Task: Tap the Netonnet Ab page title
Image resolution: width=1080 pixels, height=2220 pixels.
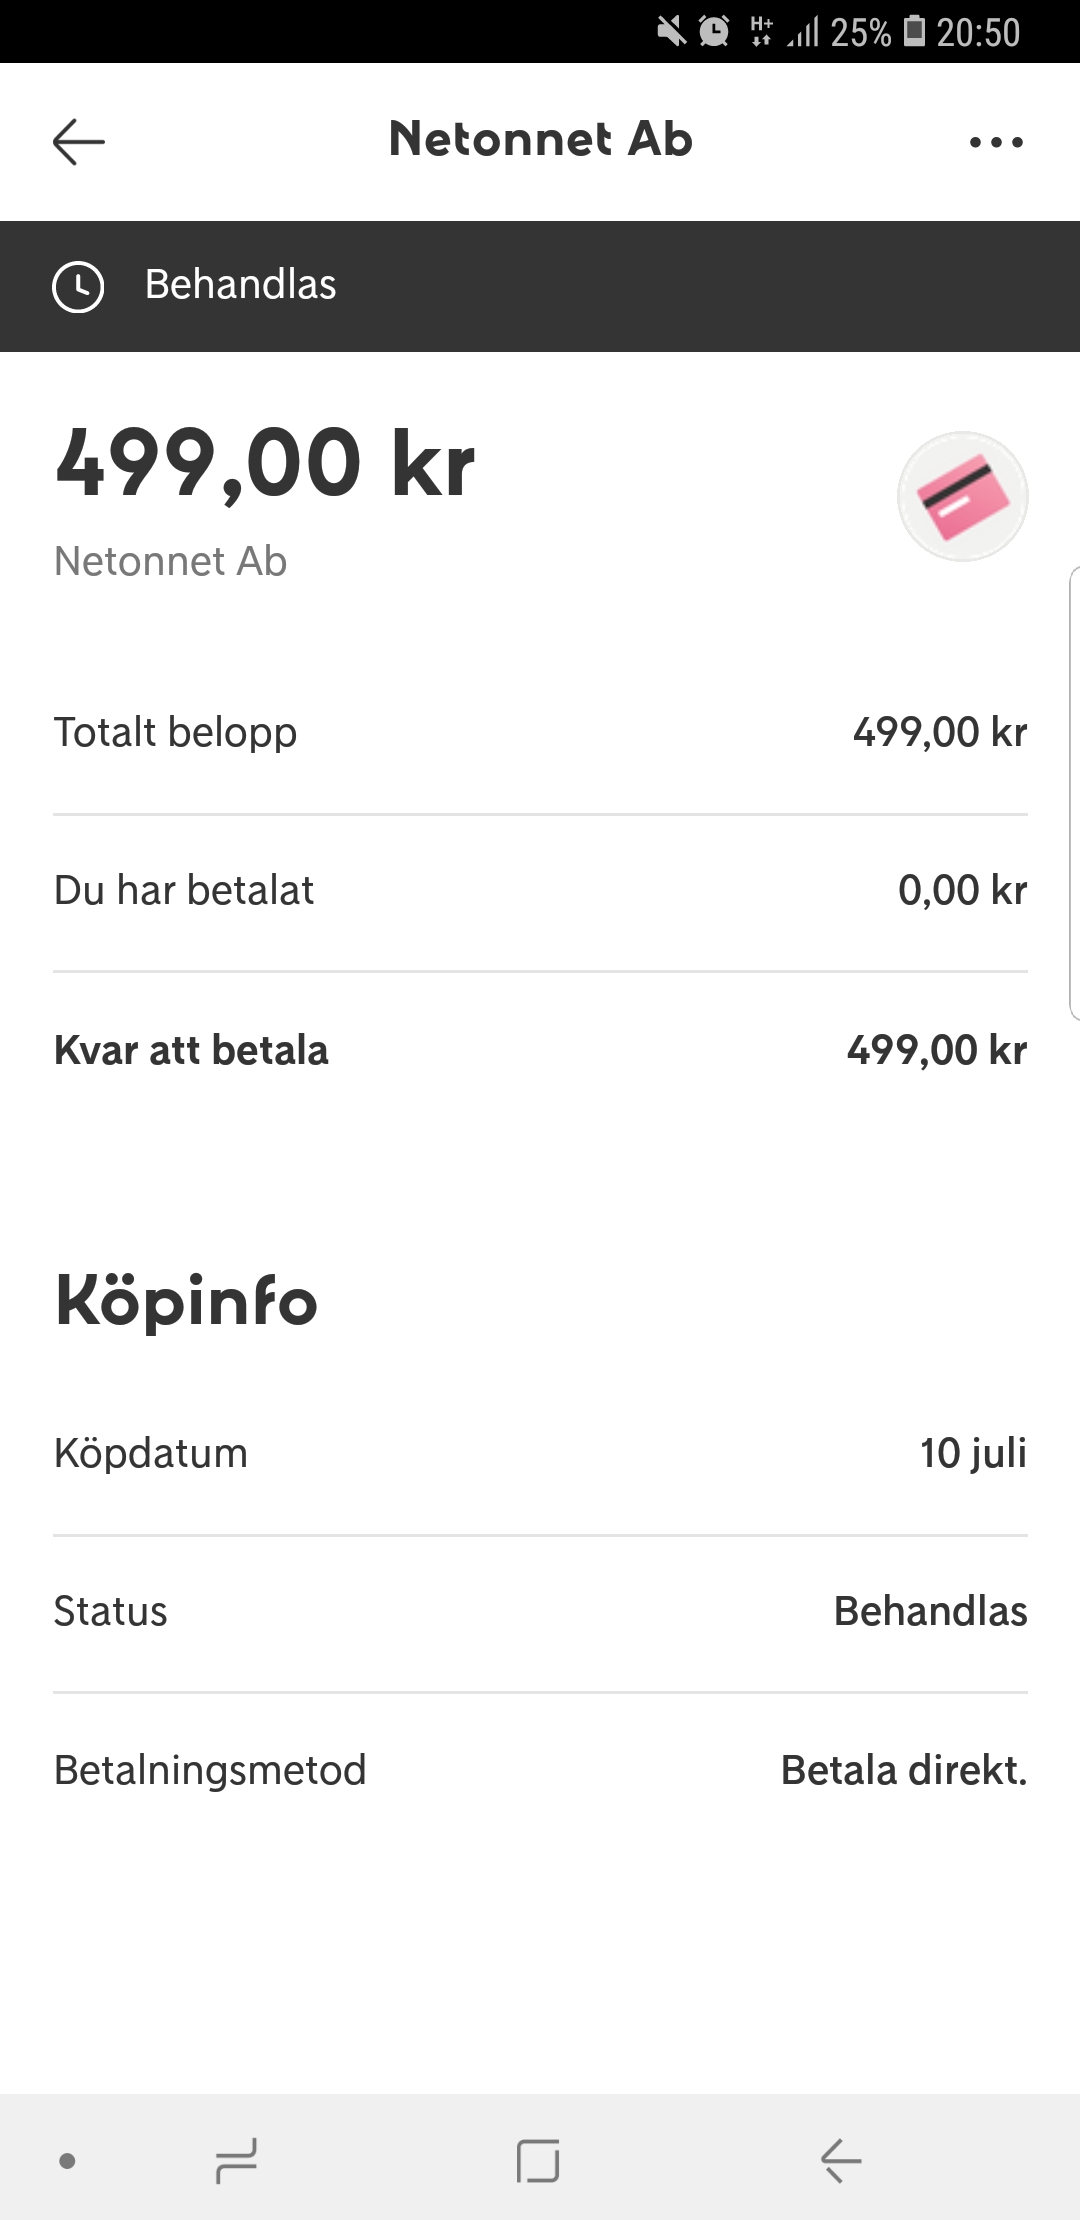Action: pyautogui.click(x=540, y=139)
